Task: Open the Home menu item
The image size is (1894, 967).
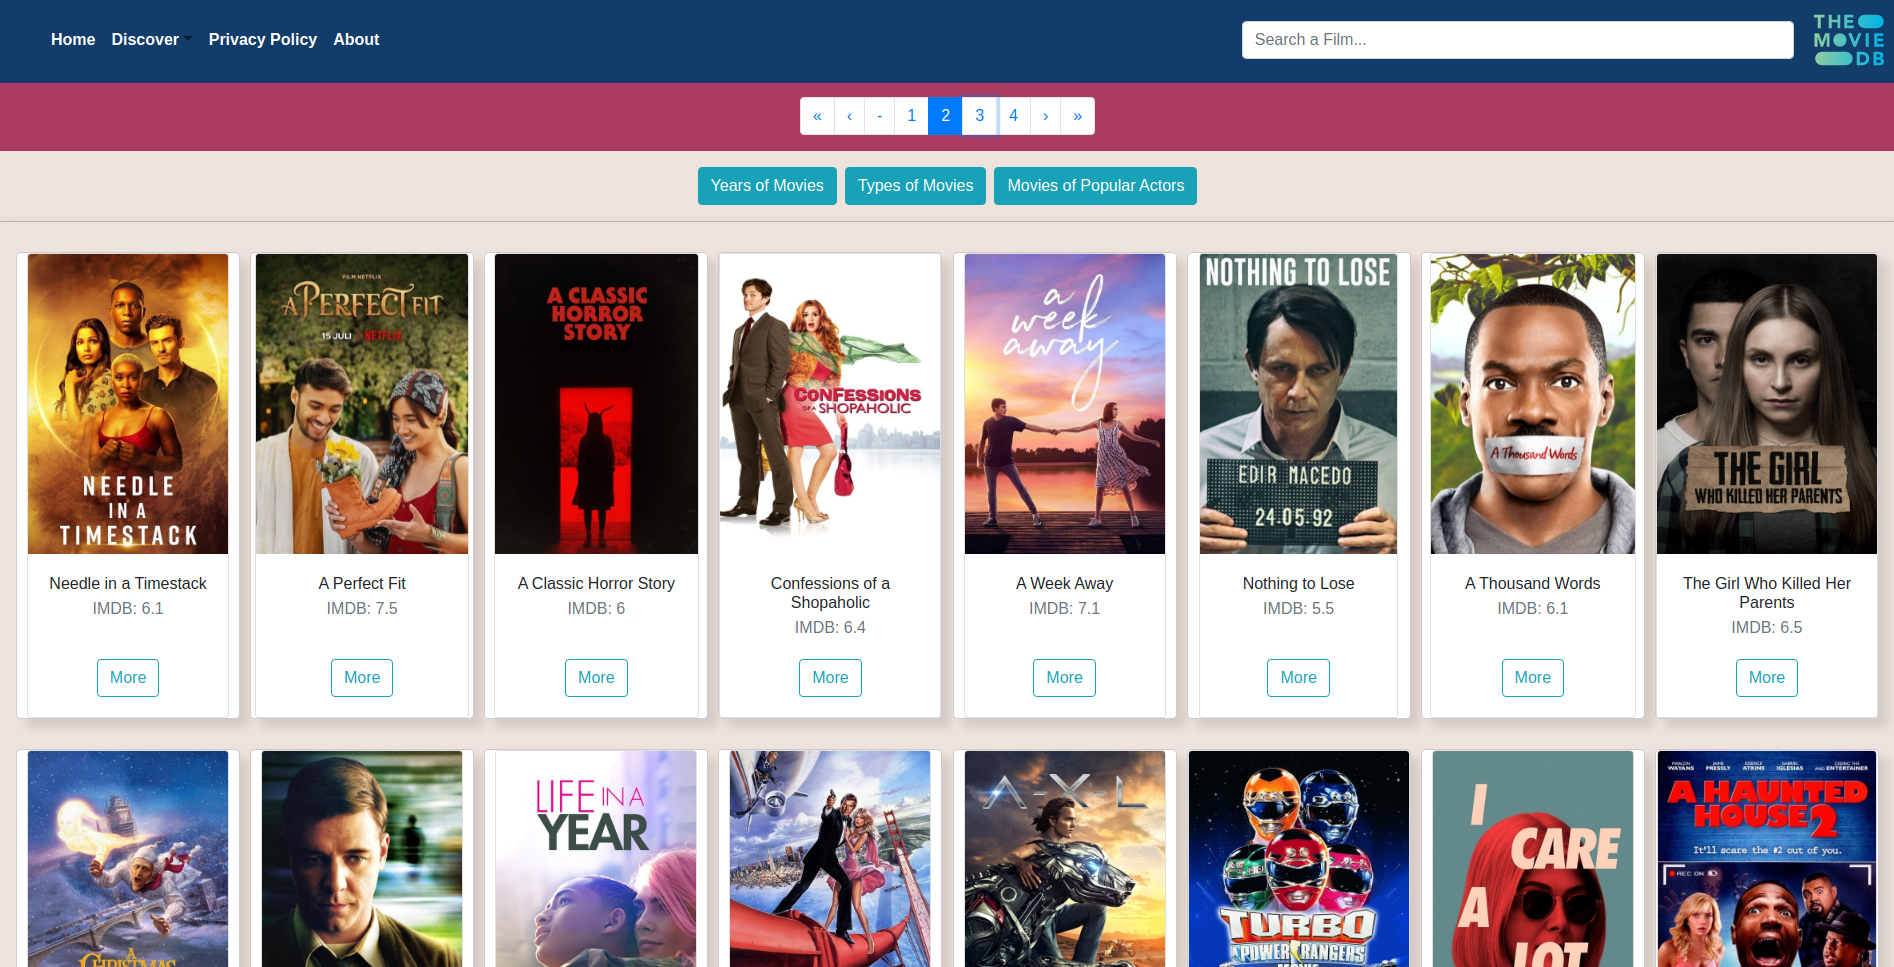Action: [x=73, y=40]
